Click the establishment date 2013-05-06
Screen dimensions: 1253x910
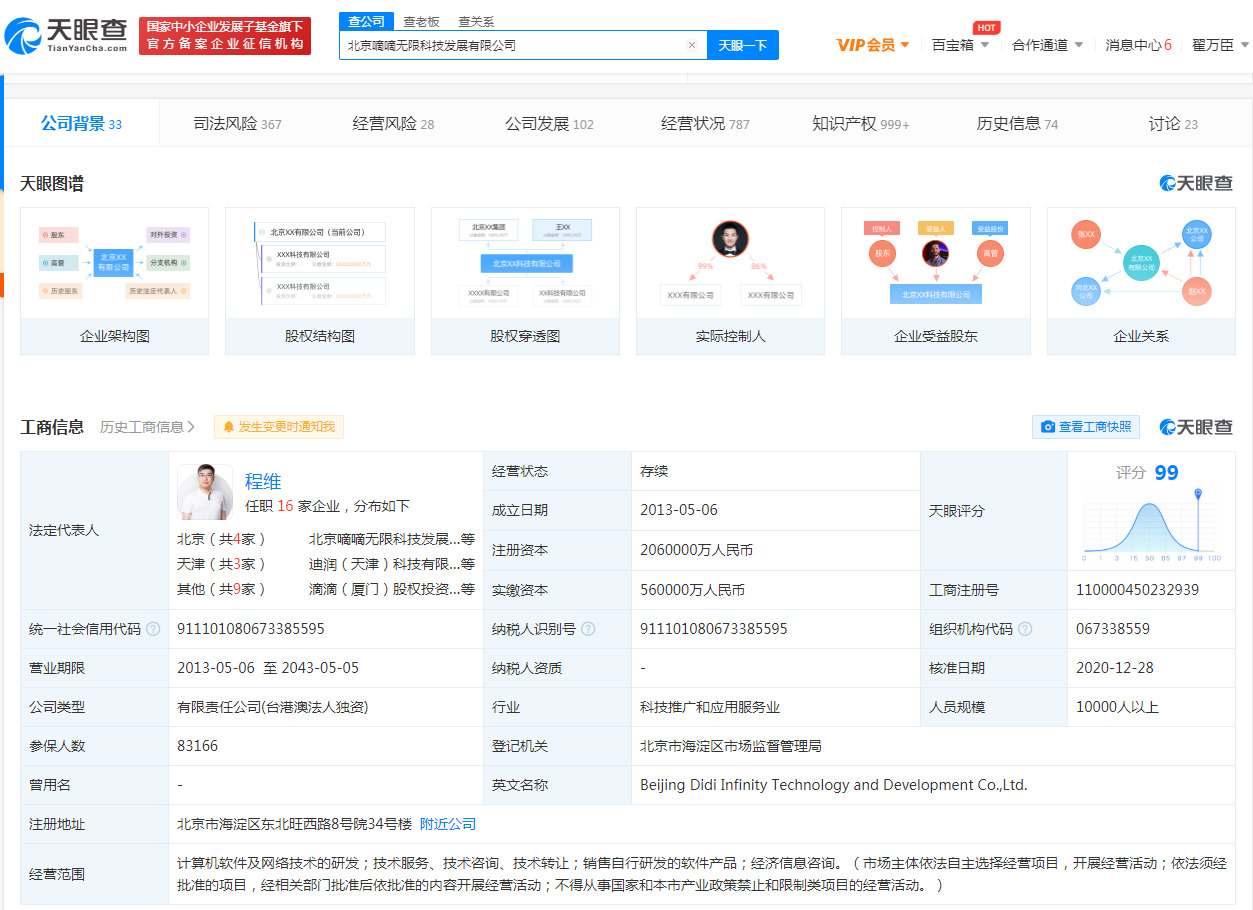coord(679,510)
